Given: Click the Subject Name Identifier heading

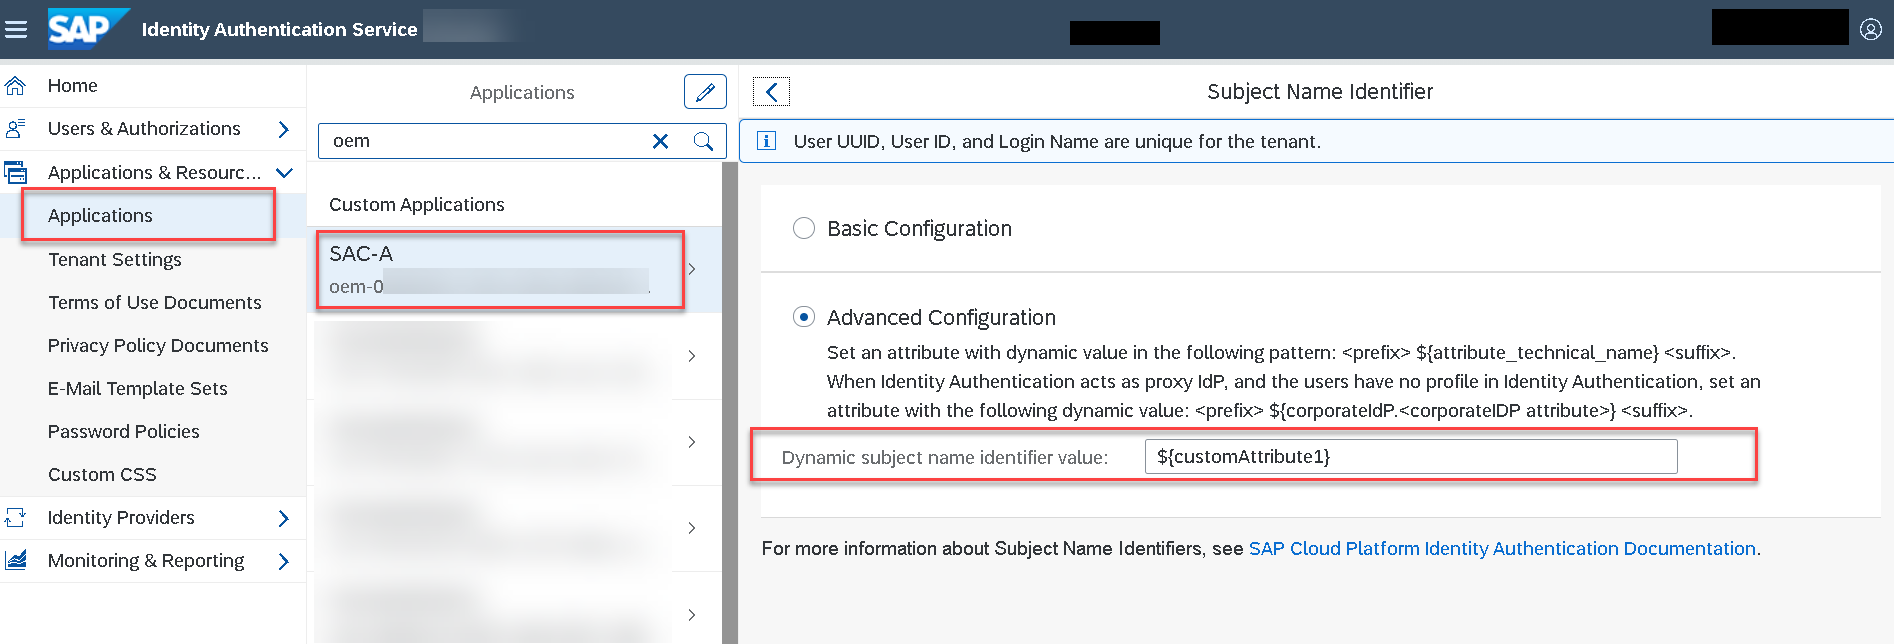Looking at the screenshot, I should click(x=1320, y=91).
